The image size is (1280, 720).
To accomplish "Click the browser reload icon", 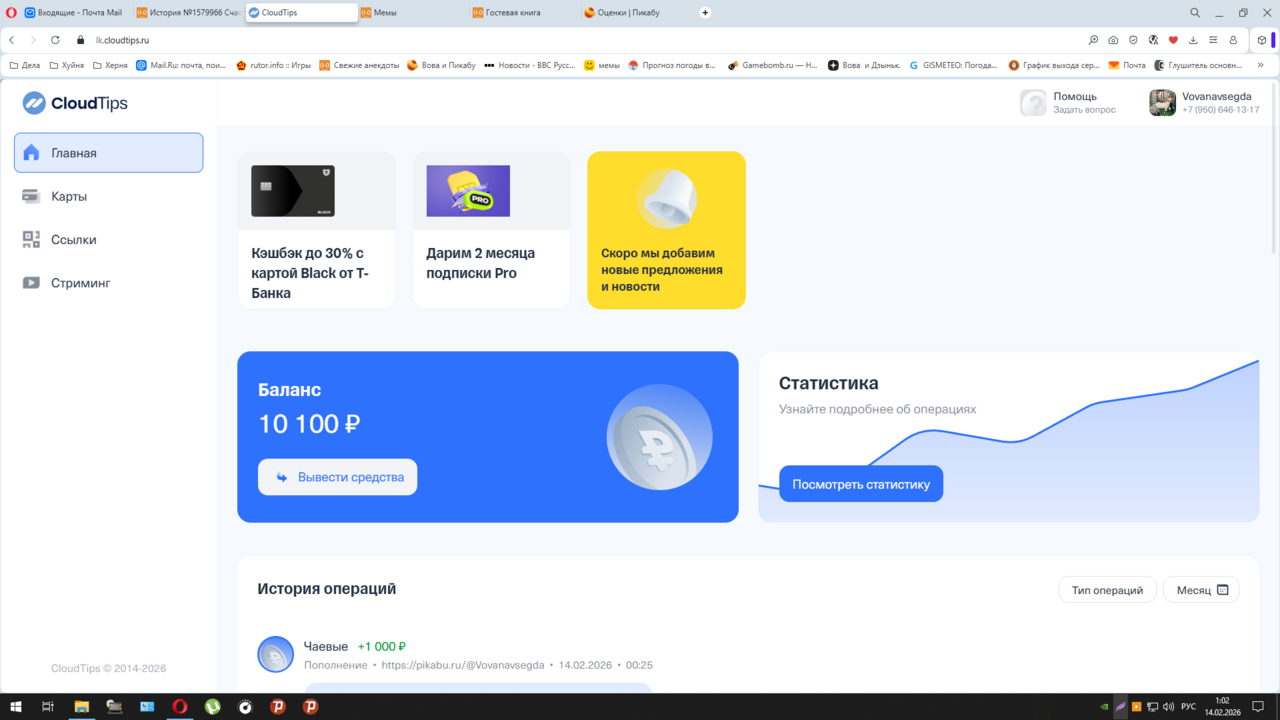I will (x=55, y=40).
